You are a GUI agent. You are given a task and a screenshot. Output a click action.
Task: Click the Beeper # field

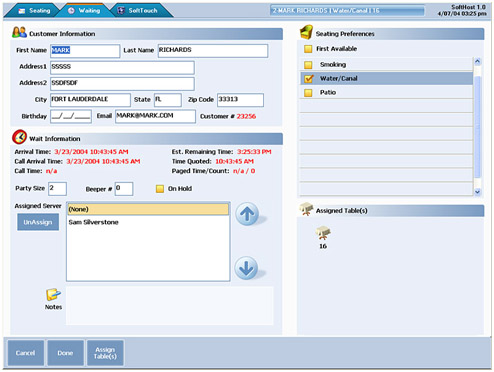point(124,189)
